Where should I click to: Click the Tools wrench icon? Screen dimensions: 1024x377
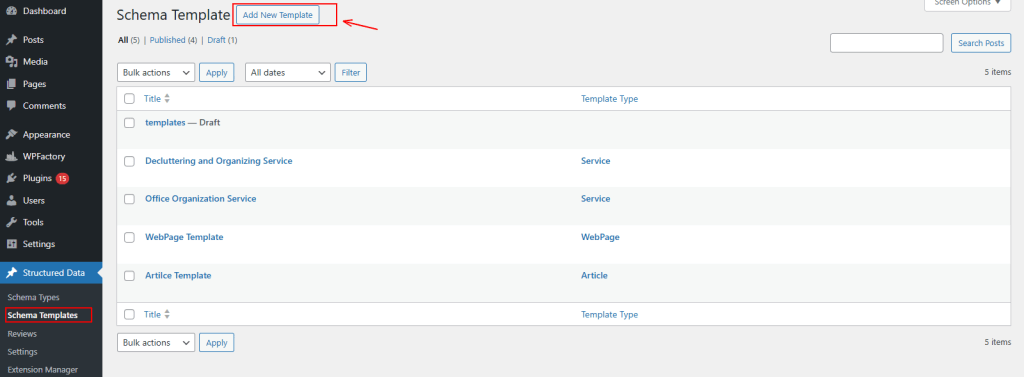11,222
